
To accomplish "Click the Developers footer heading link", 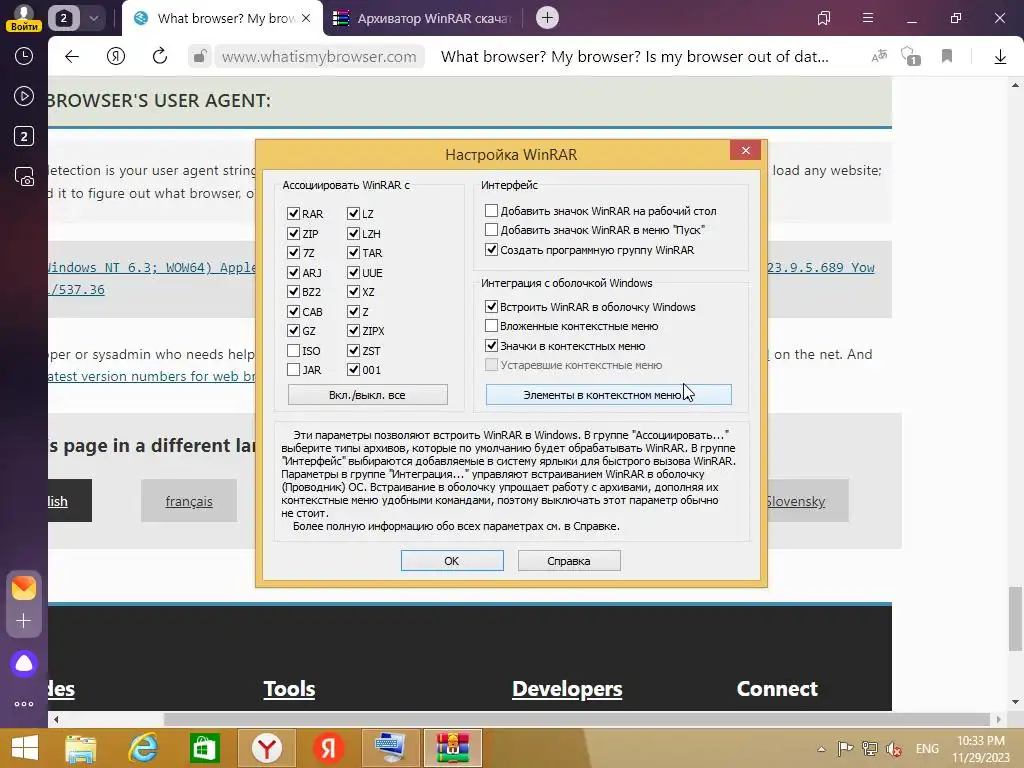I will 567,688.
